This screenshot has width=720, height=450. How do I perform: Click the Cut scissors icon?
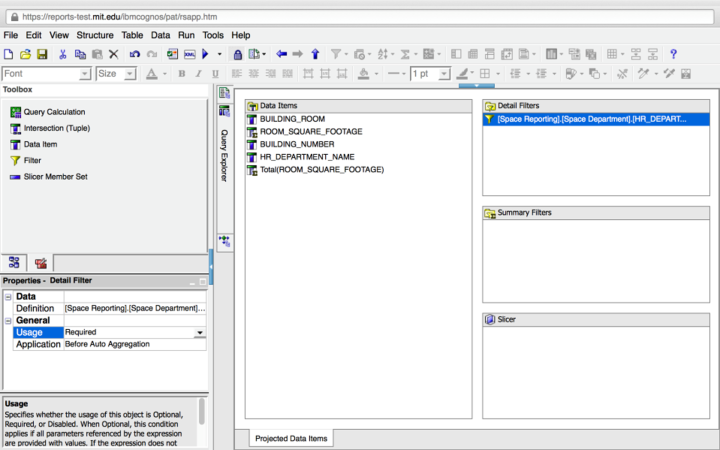pyautogui.click(x=62, y=54)
